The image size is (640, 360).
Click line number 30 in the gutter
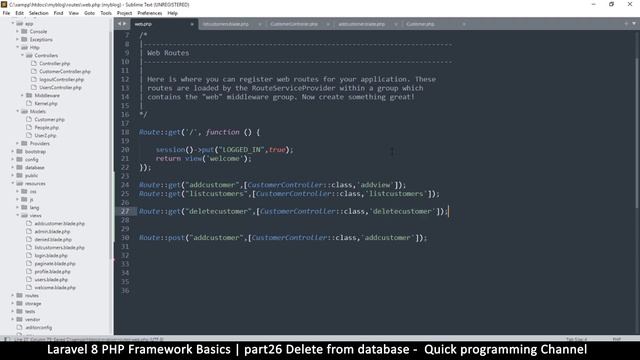(x=125, y=238)
